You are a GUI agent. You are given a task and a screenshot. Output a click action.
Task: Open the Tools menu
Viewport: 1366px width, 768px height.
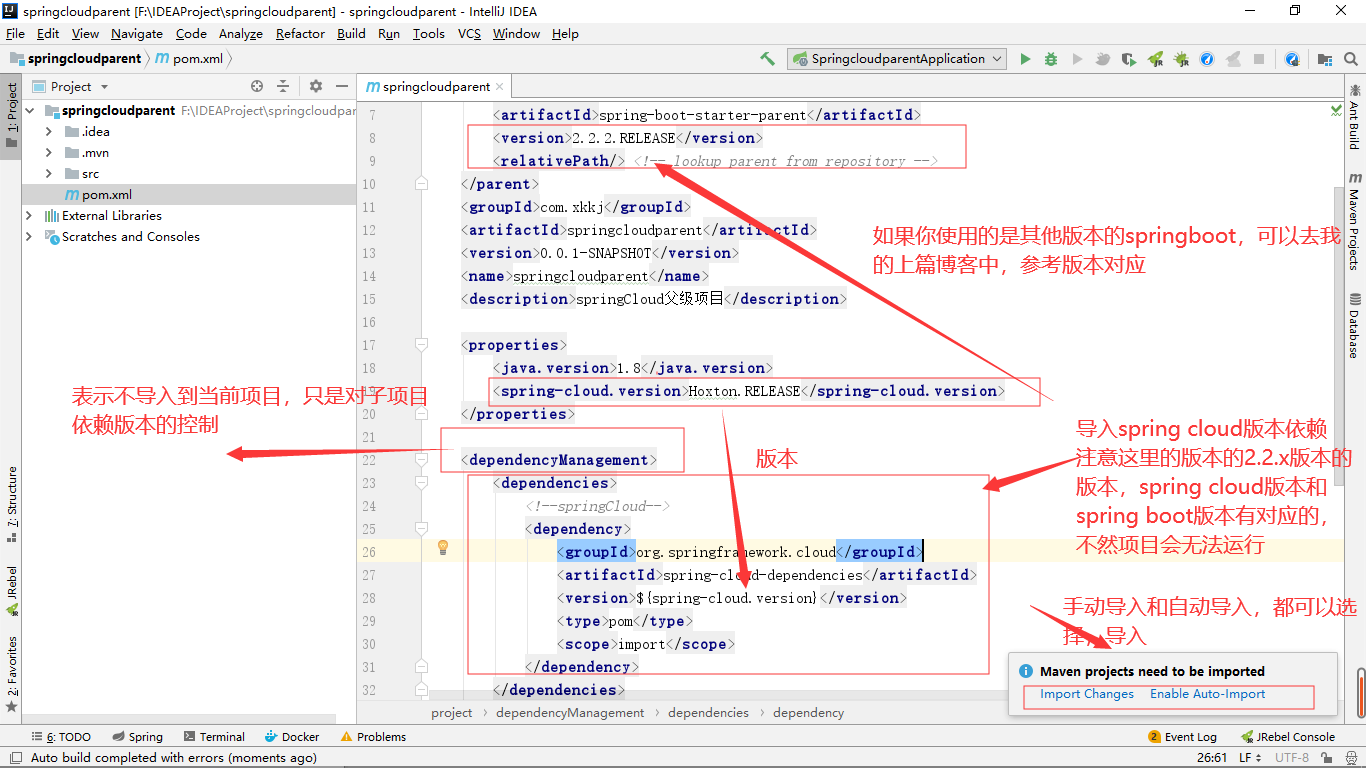tap(428, 33)
